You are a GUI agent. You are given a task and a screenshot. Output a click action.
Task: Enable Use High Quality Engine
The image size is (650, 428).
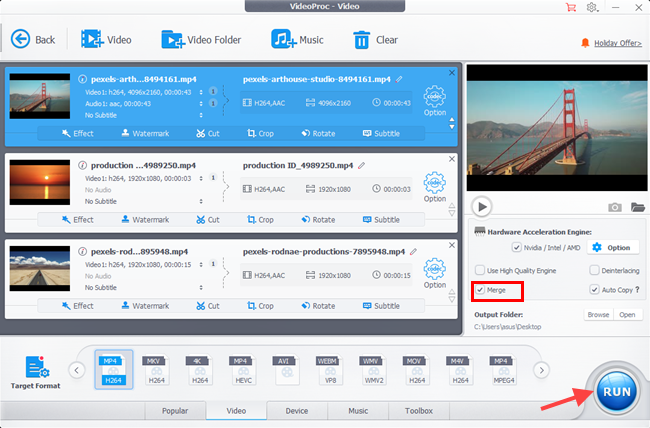coord(480,270)
